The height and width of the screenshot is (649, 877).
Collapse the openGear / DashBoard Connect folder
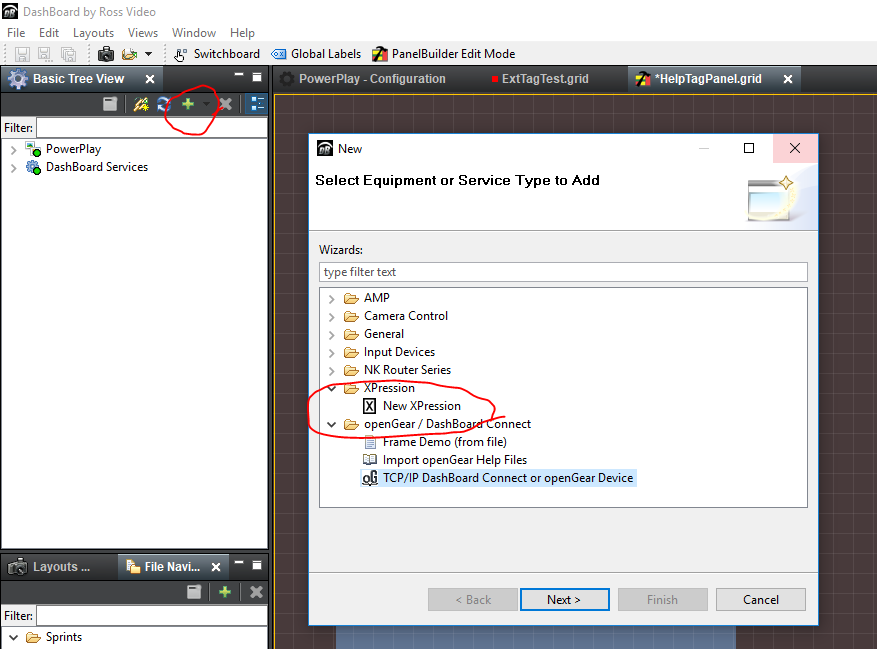point(332,425)
